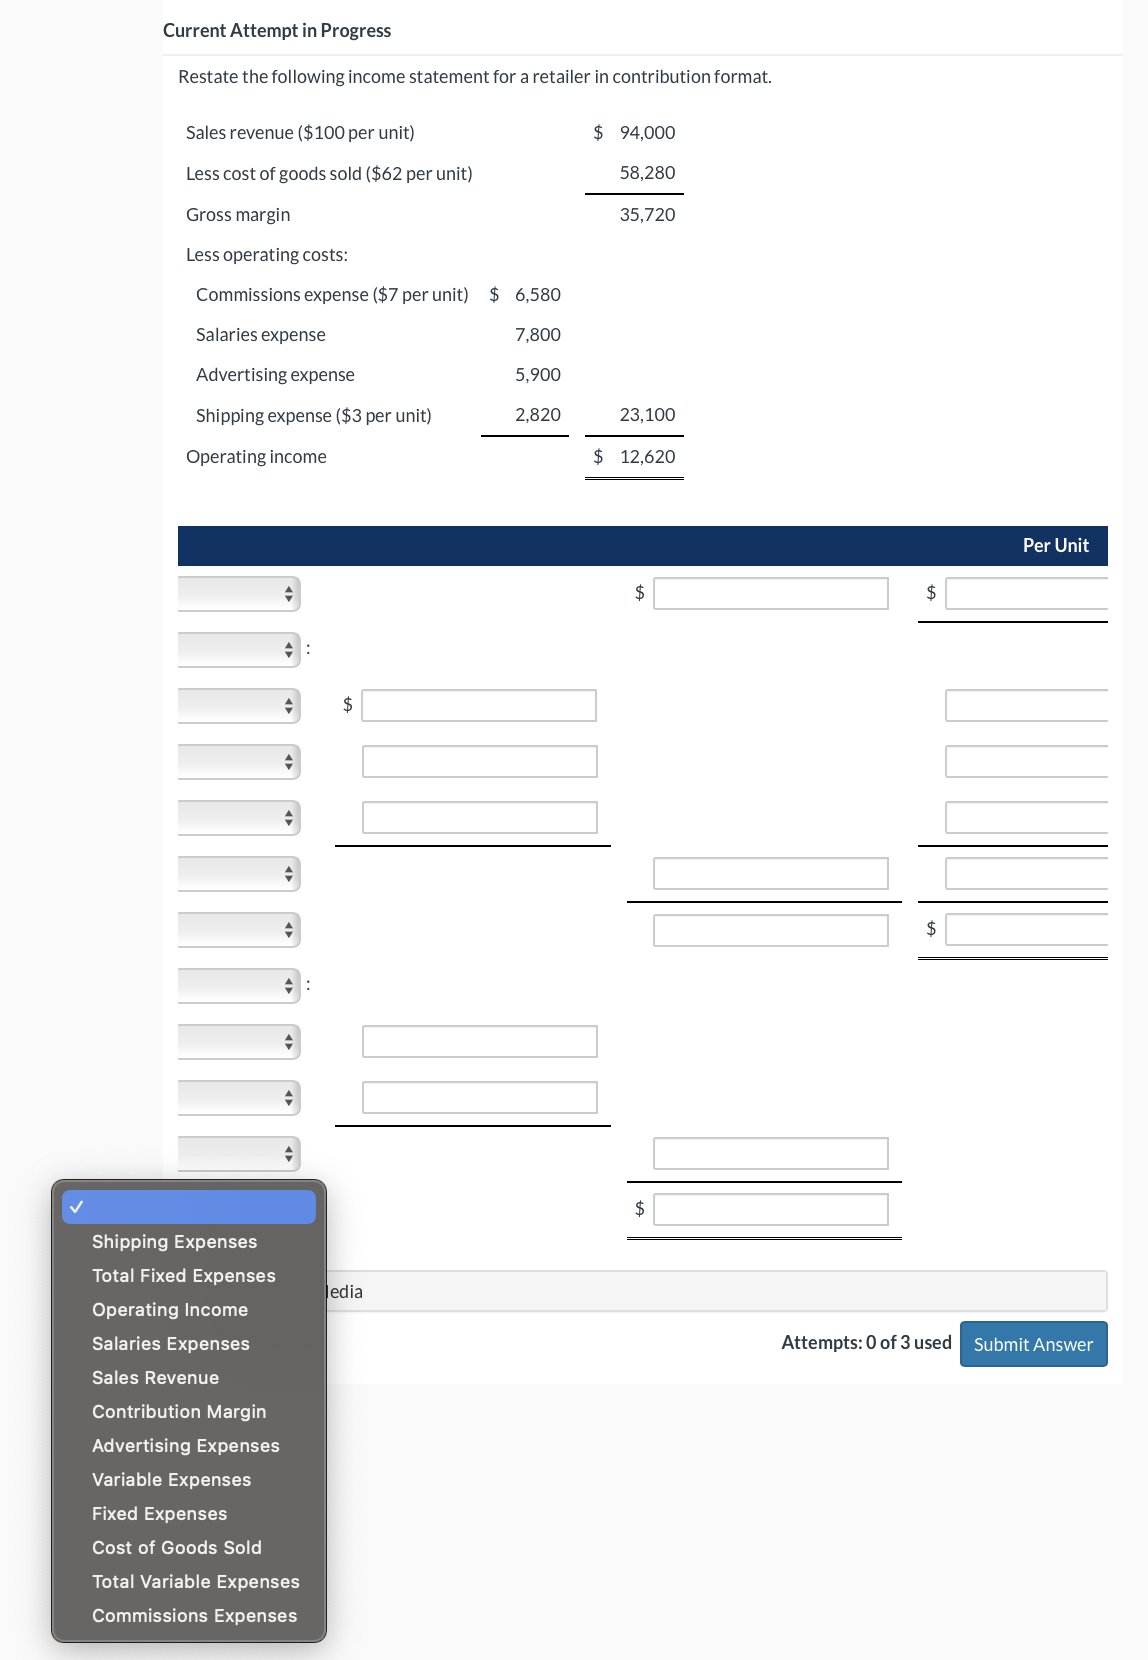Open the fourth row label dropdown
1148x1660 pixels.
point(239,761)
